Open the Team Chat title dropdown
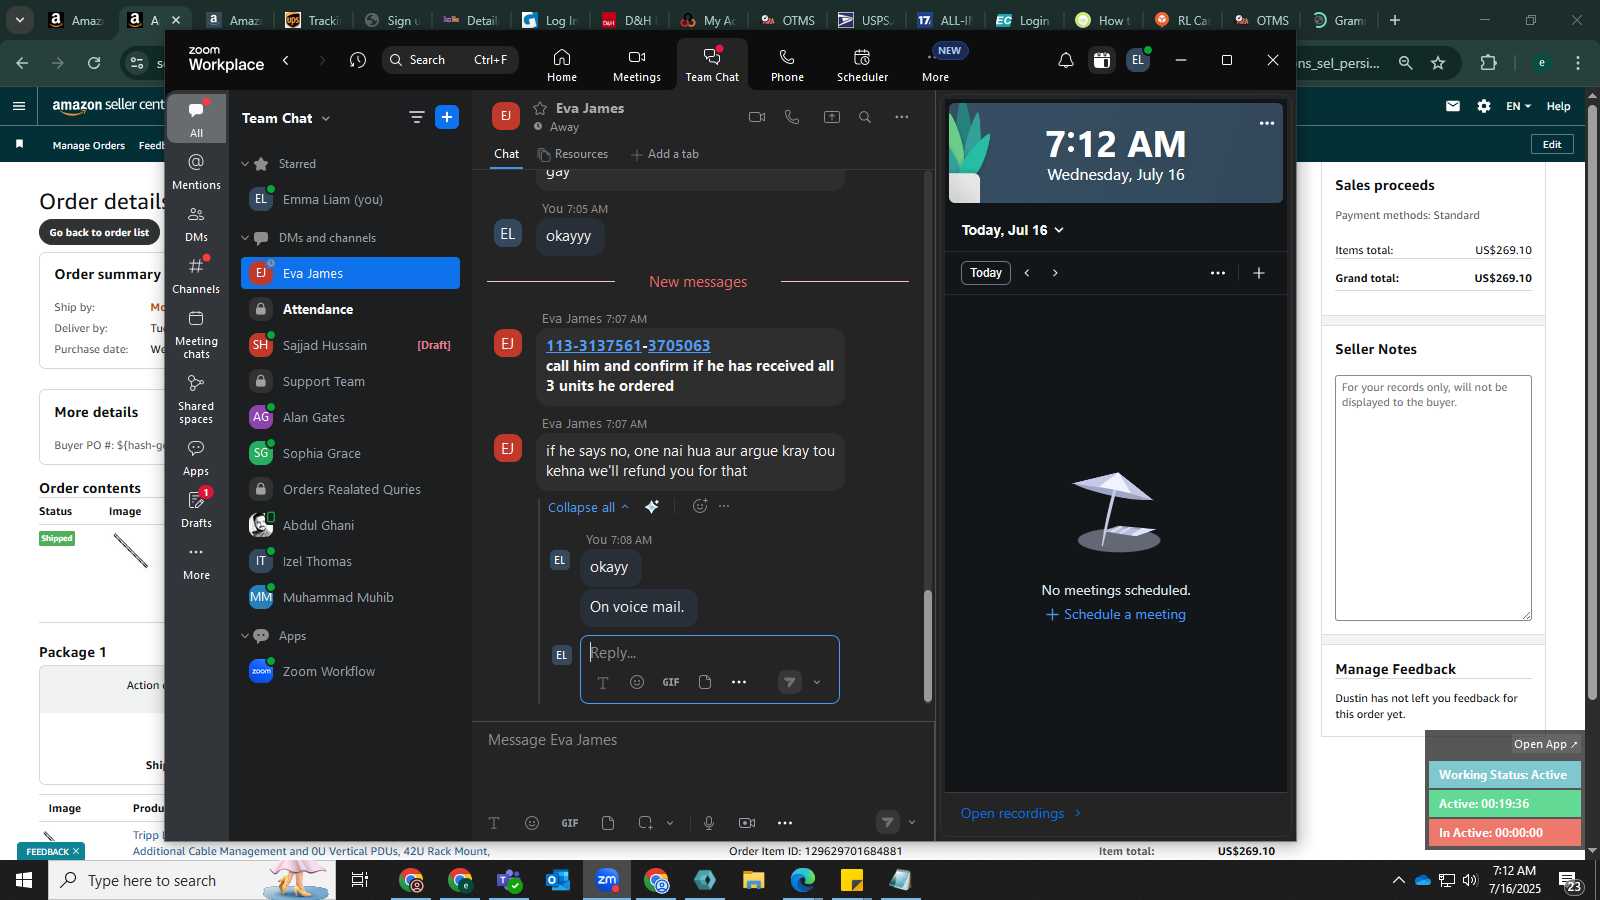Viewport: 1600px width, 900px height. pyautogui.click(x=286, y=118)
